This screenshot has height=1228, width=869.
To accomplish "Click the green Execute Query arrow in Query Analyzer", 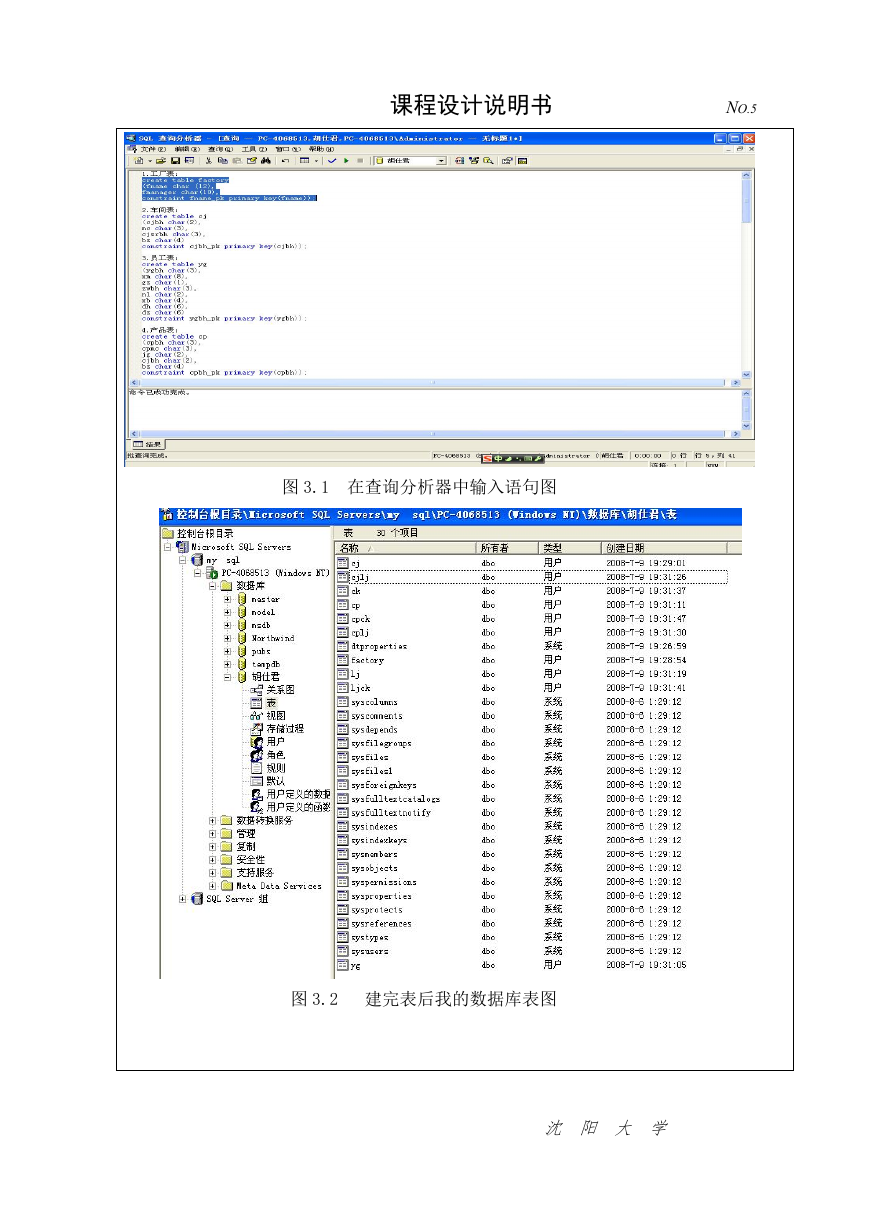I will pos(346,160).
